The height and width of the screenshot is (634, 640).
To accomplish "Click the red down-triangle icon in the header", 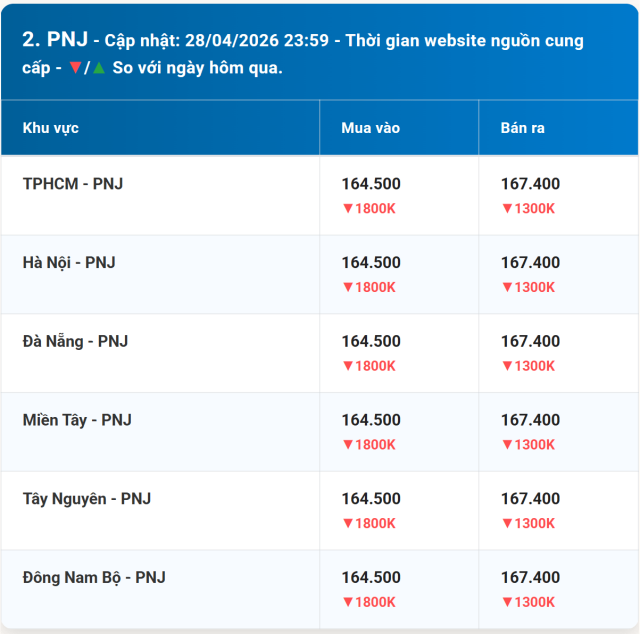I will point(76,69).
